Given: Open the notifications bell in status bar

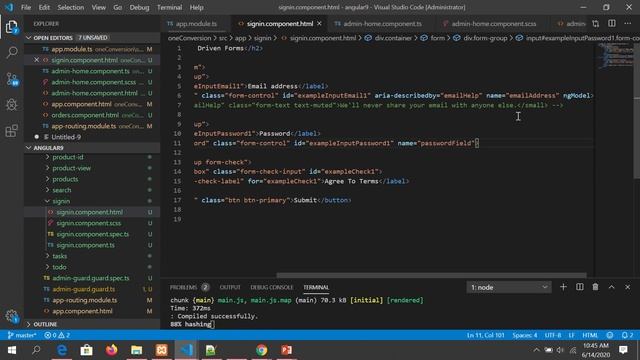Looking at the screenshot, I should [627, 335].
